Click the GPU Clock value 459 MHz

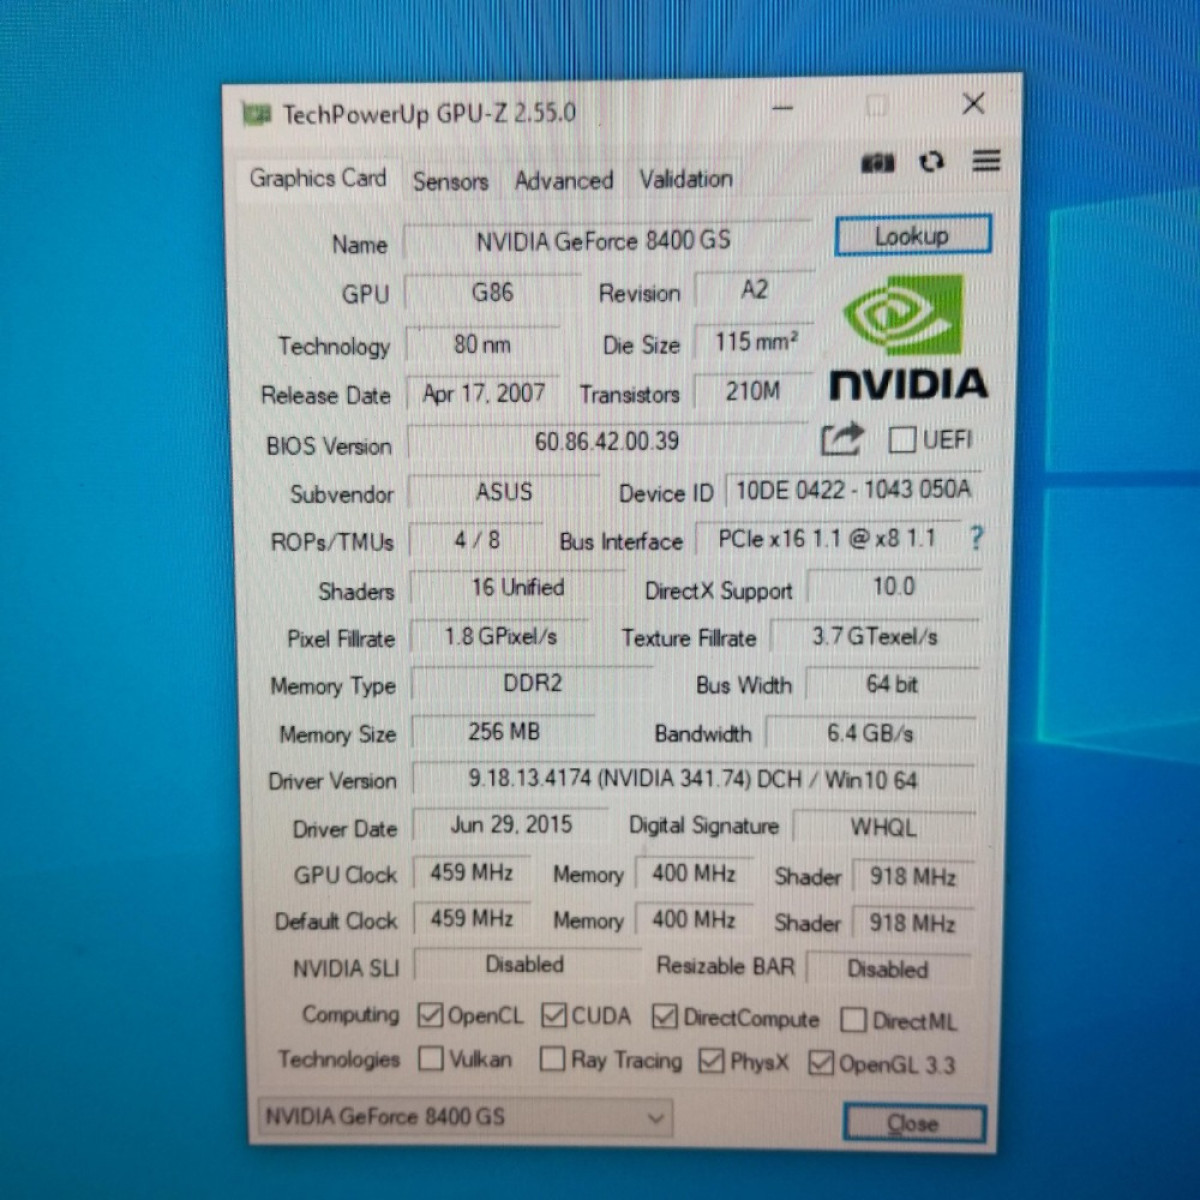(x=472, y=873)
